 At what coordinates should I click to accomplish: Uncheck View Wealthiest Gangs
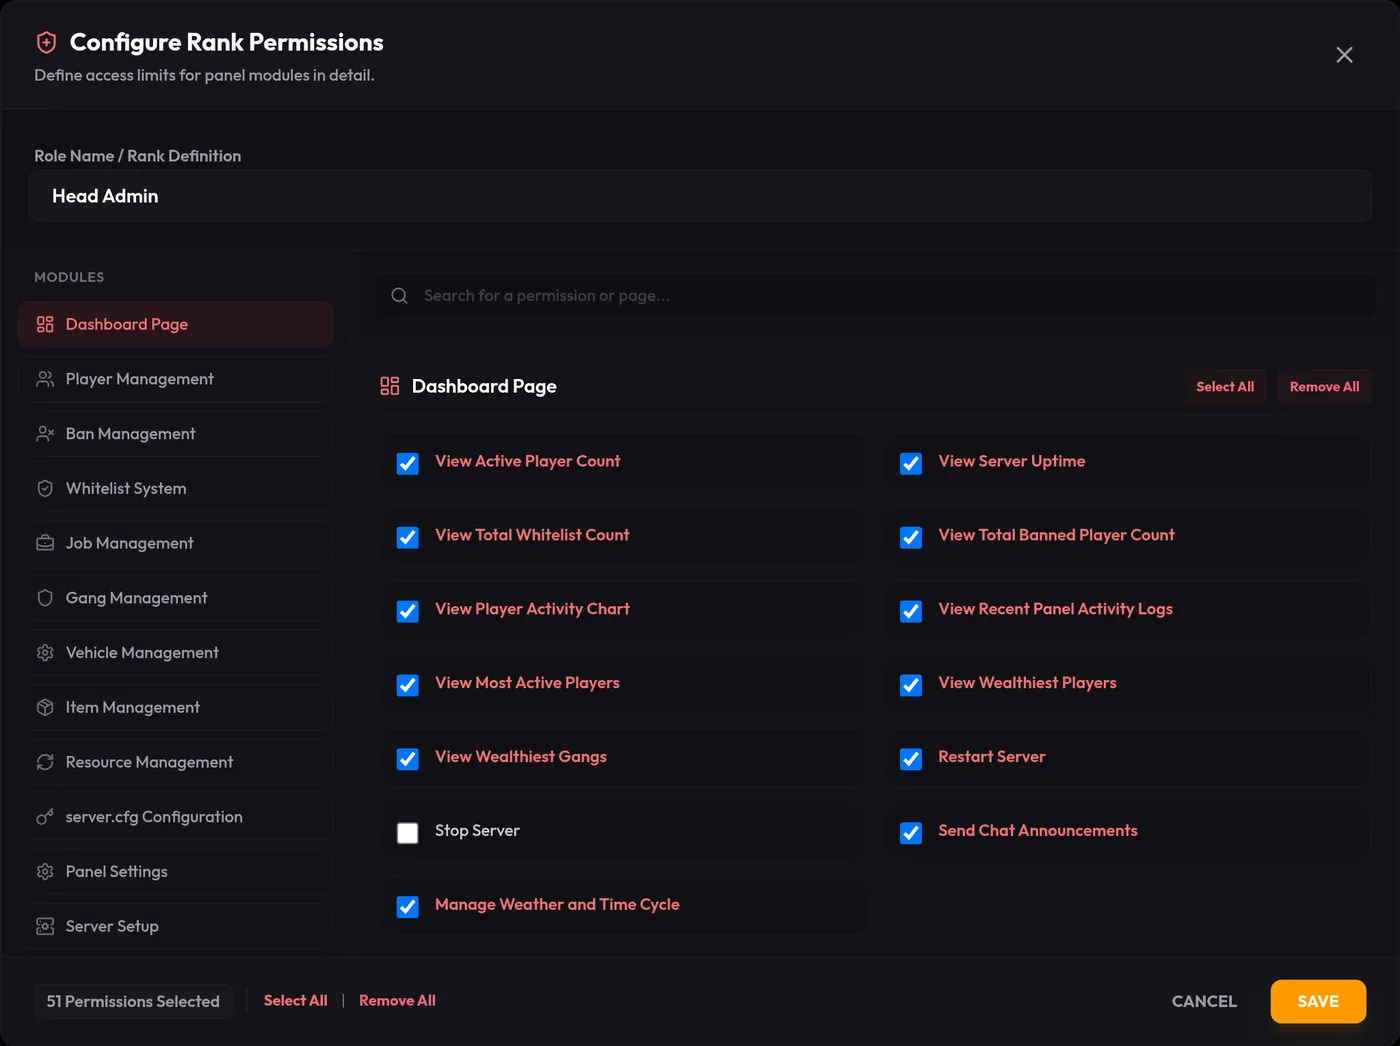pyautogui.click(x=408, y=760)
